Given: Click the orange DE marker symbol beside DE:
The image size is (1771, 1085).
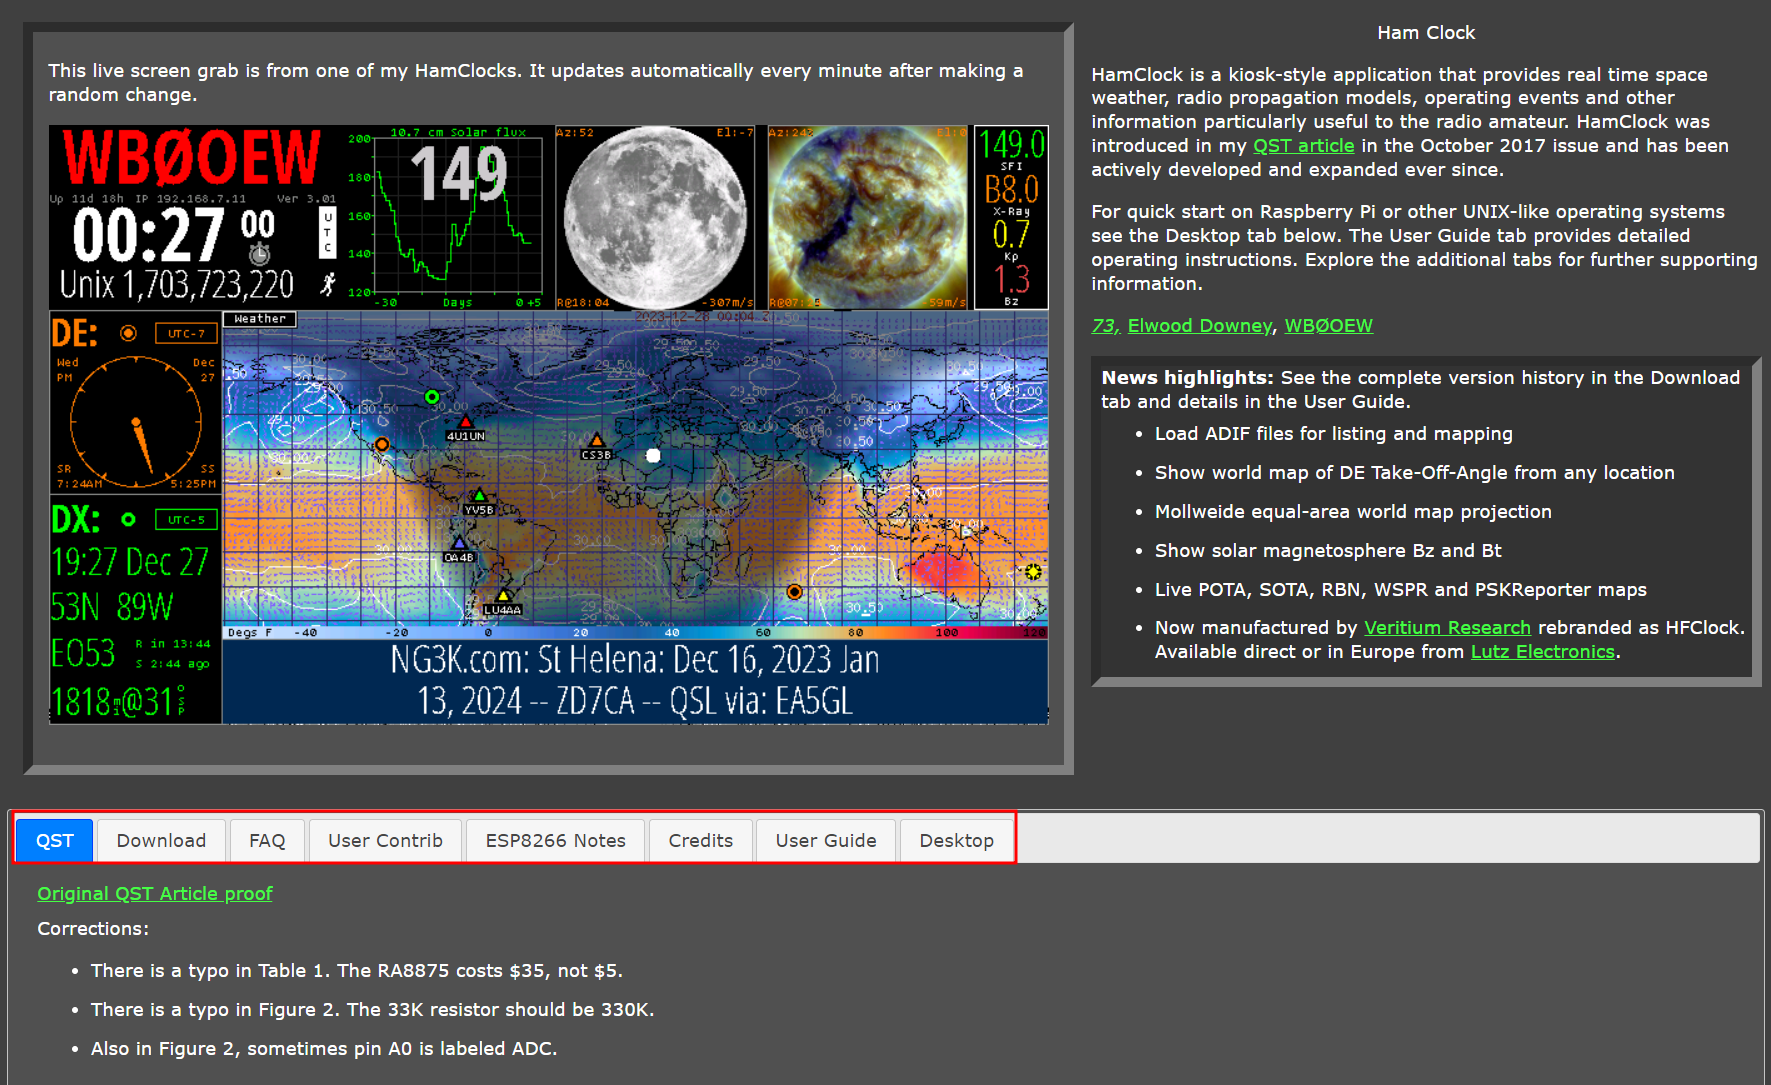Looking at the screenshot, I should click(128, 333).
